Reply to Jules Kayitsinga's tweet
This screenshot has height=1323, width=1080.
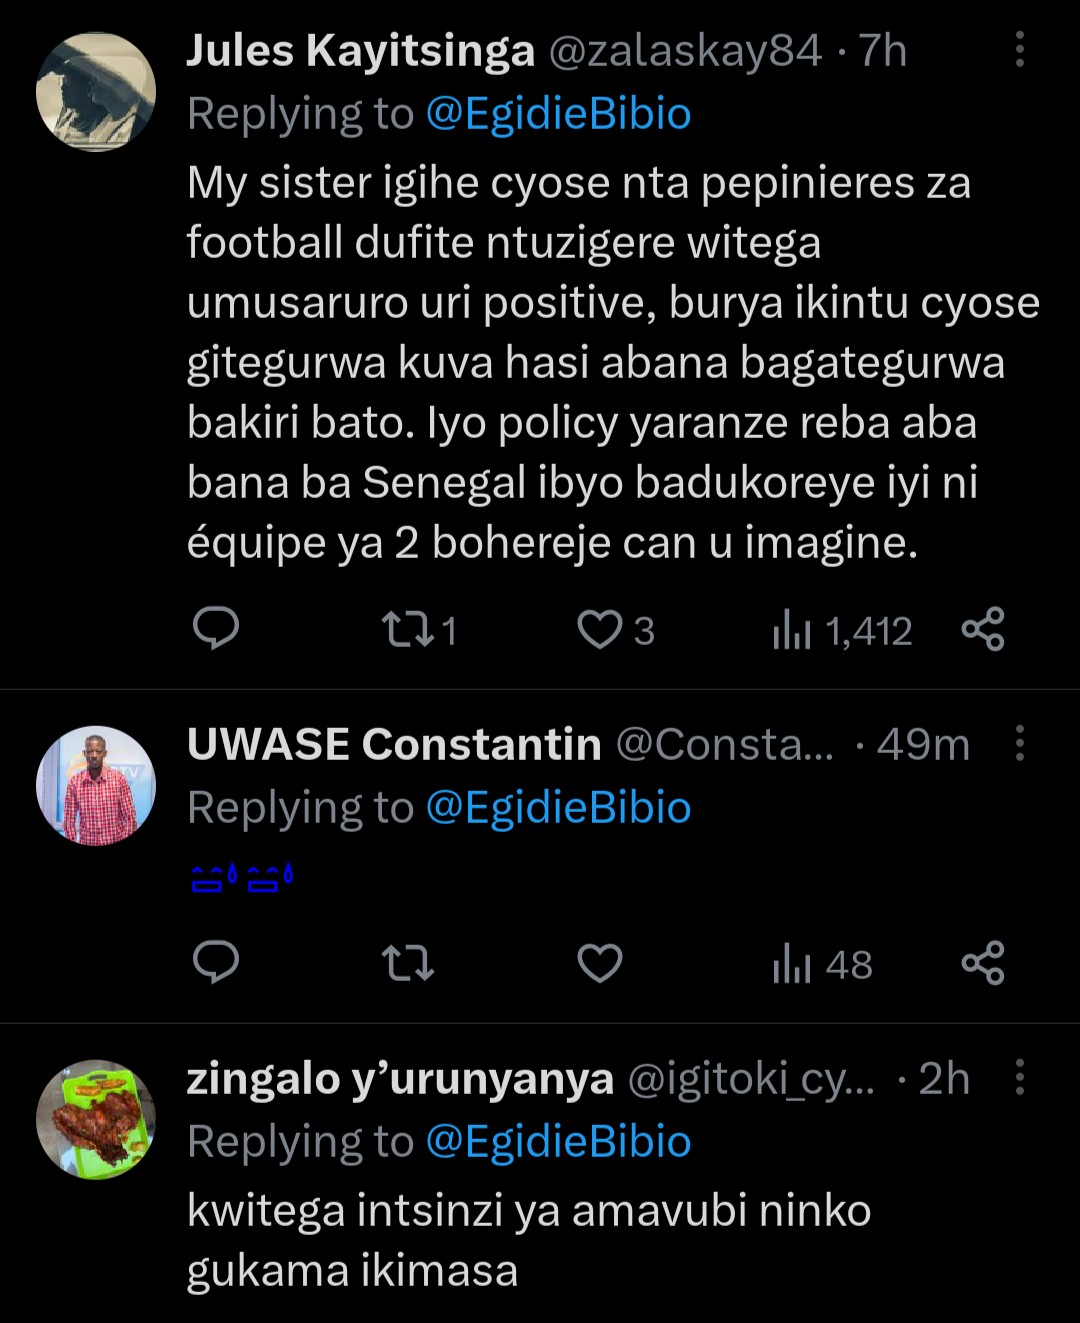(215, 629)
